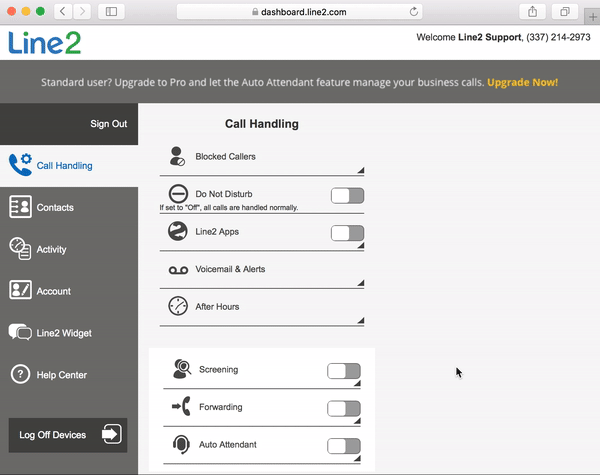Click the browser forward arrow
Image resolution: width=600 pixels, height=475 pixels.
click(82, 12)
